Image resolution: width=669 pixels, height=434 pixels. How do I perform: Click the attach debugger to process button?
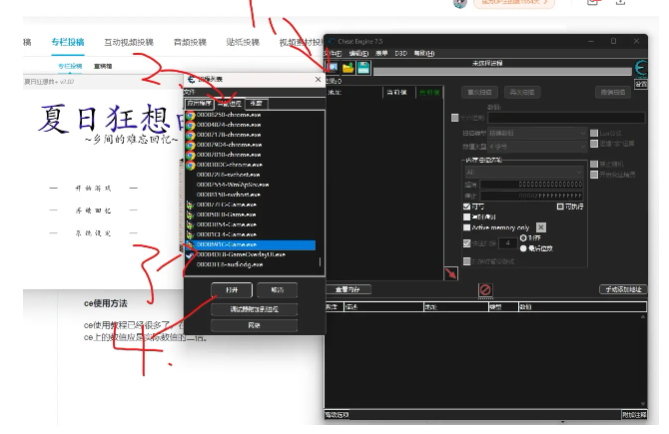254,309
